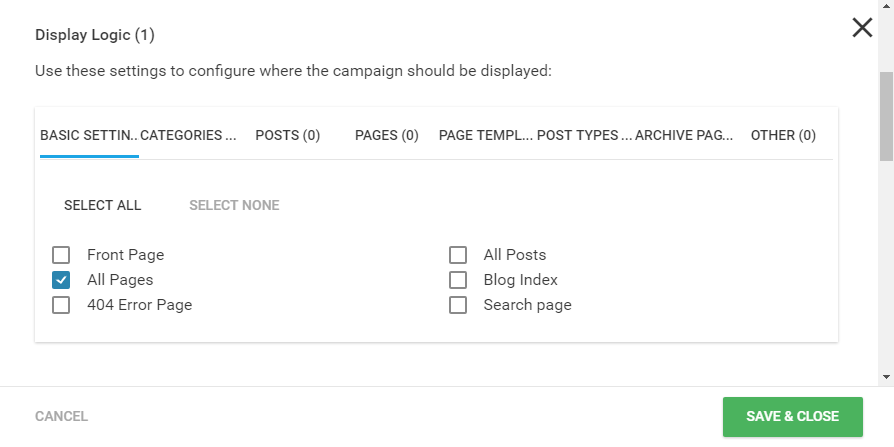
Task: Click Save & Close button
Action: point(793,416)
